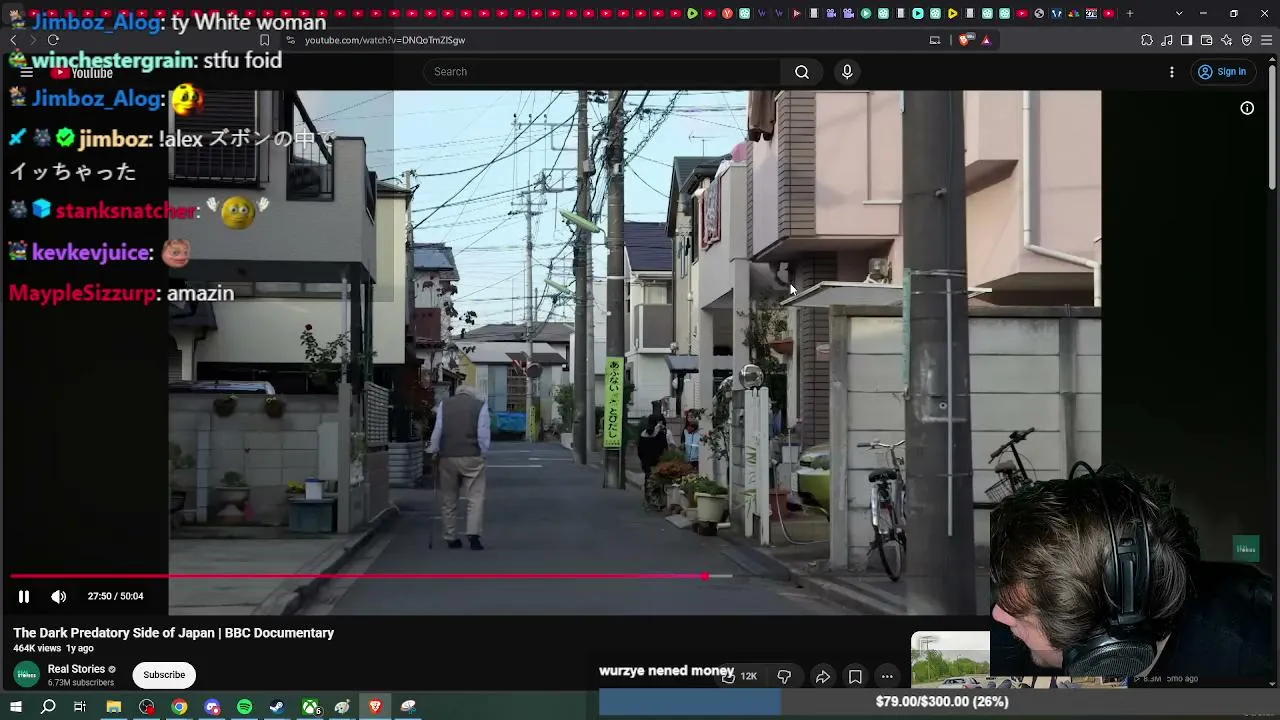This screenshot has height=720, width=1280.
Task: Open the Real Stories channel name link
Action: tap(76, 669)
